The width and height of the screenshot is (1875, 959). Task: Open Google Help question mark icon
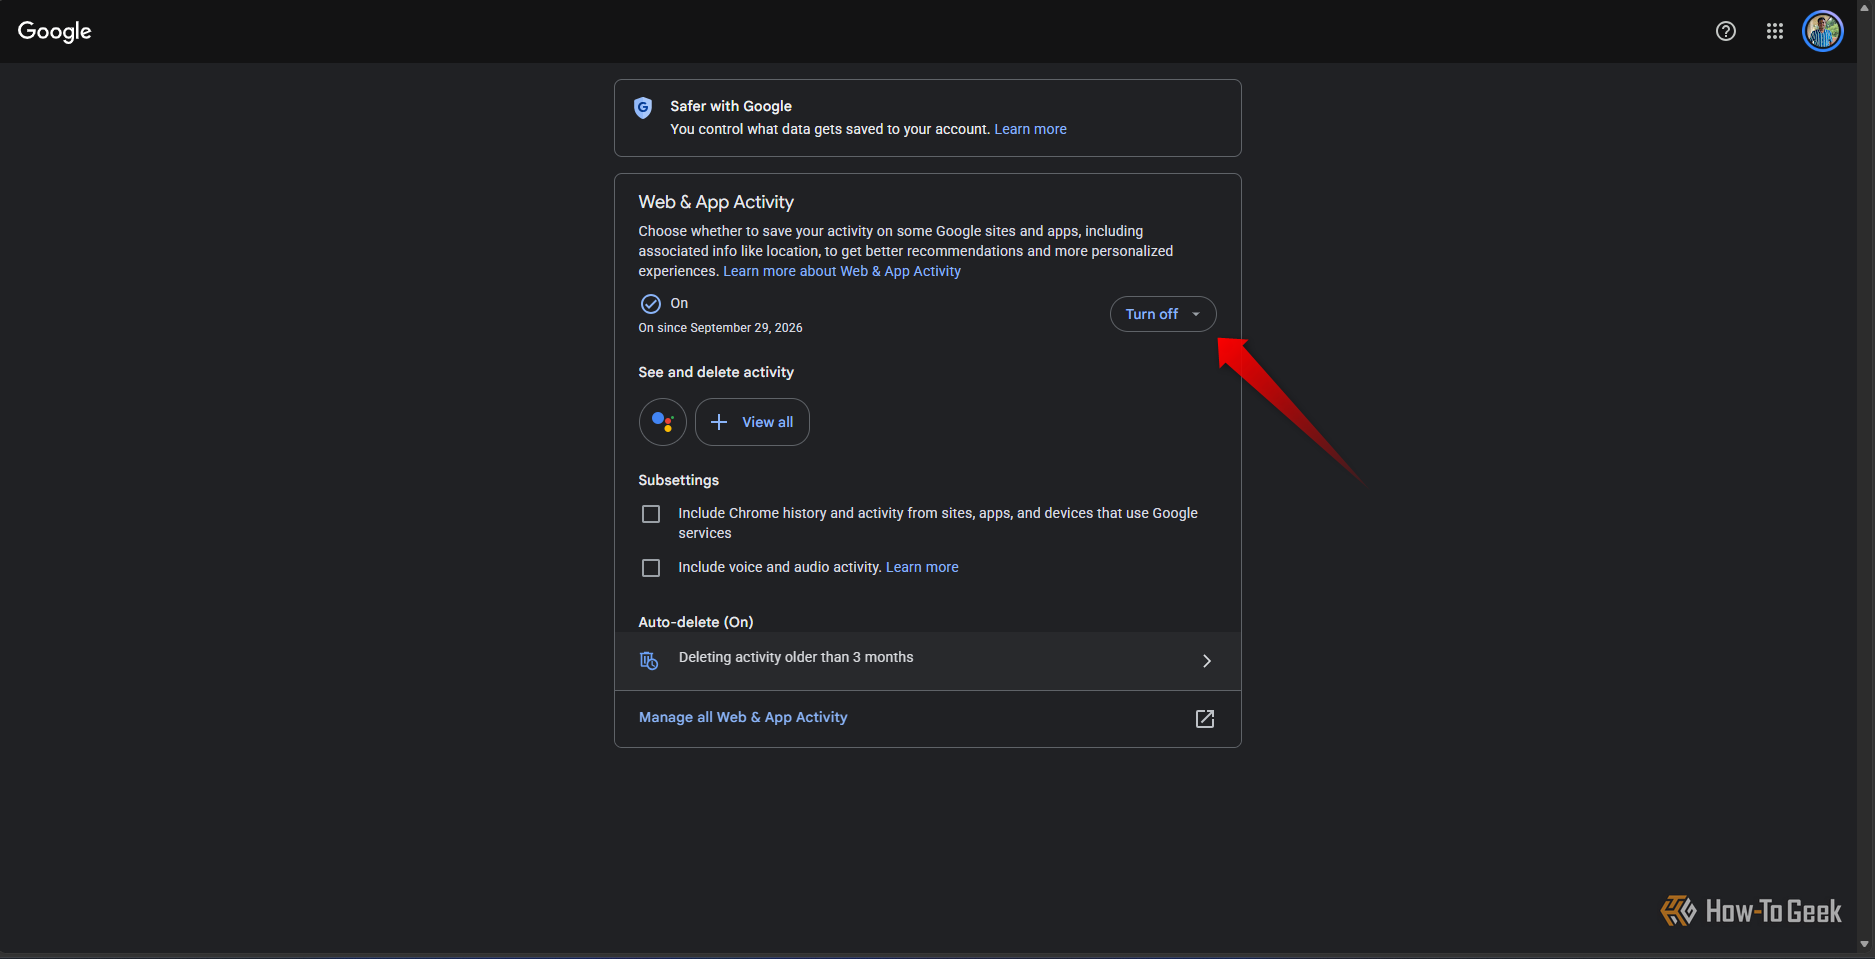click(1725, 31)
